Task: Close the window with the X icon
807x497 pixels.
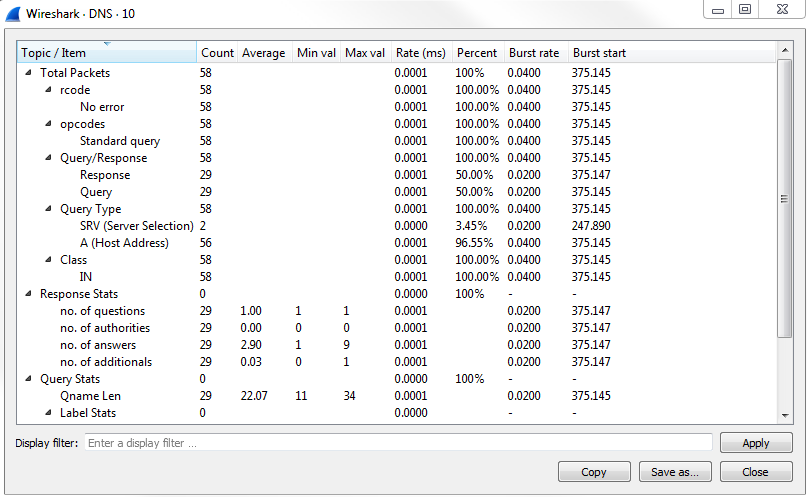Action: pos(782,10)
